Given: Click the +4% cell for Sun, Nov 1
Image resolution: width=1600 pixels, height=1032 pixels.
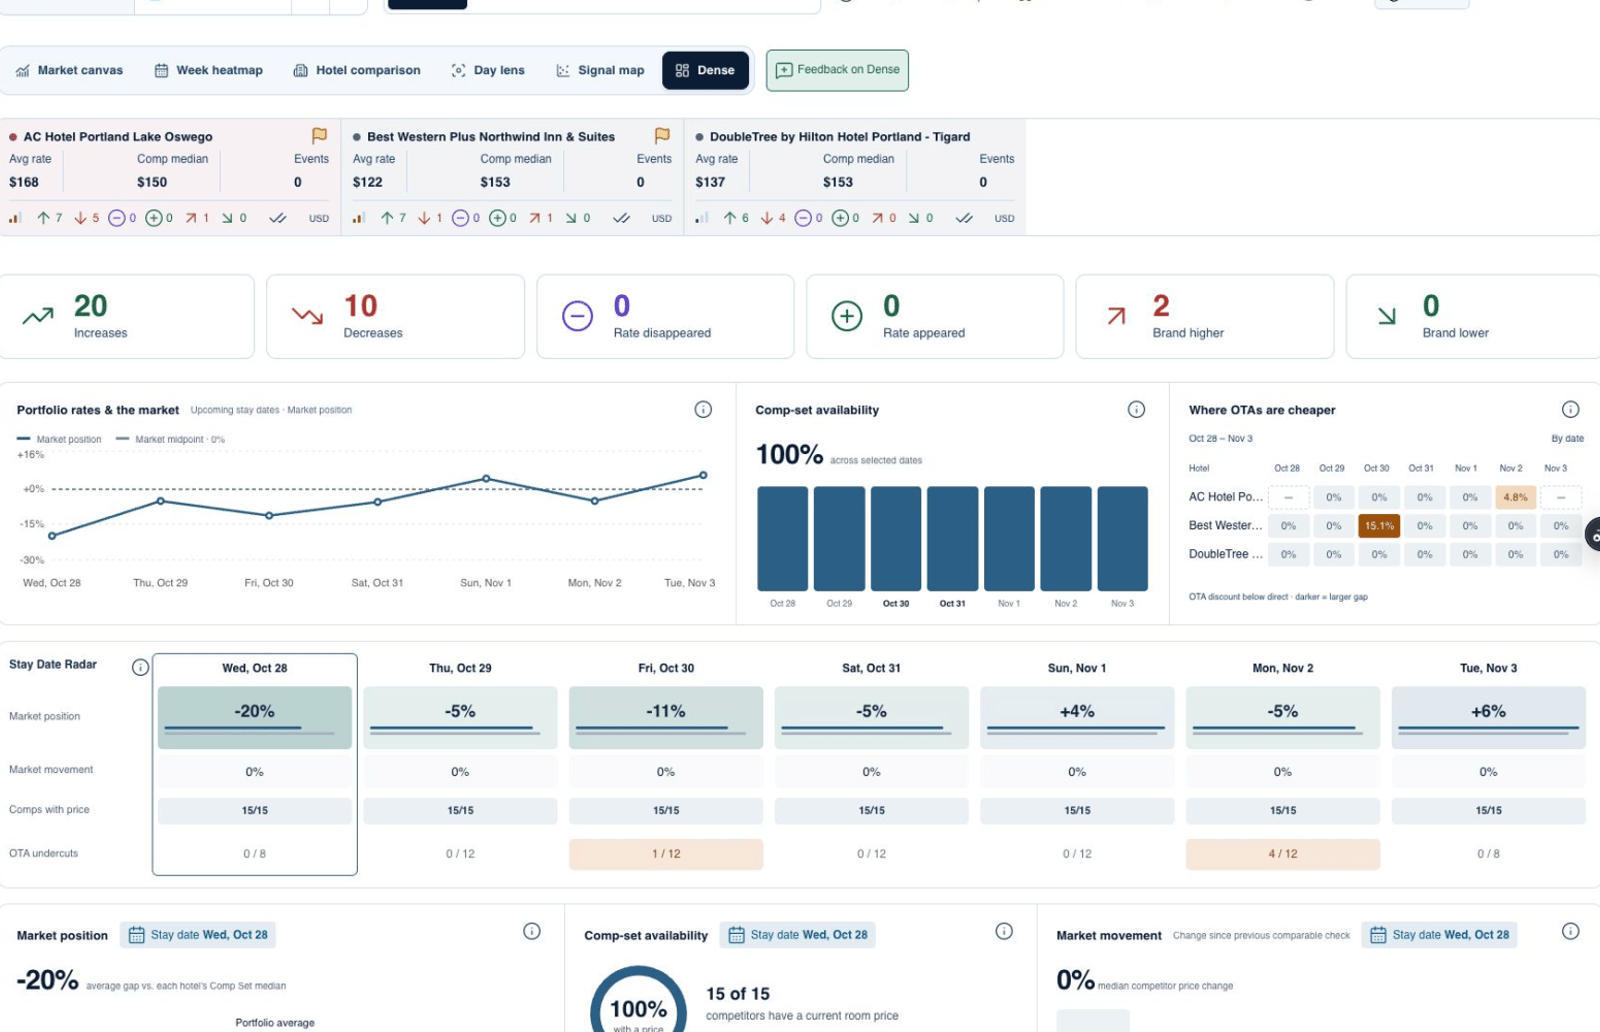Looking at the screenshot, I should (1077, 717).
